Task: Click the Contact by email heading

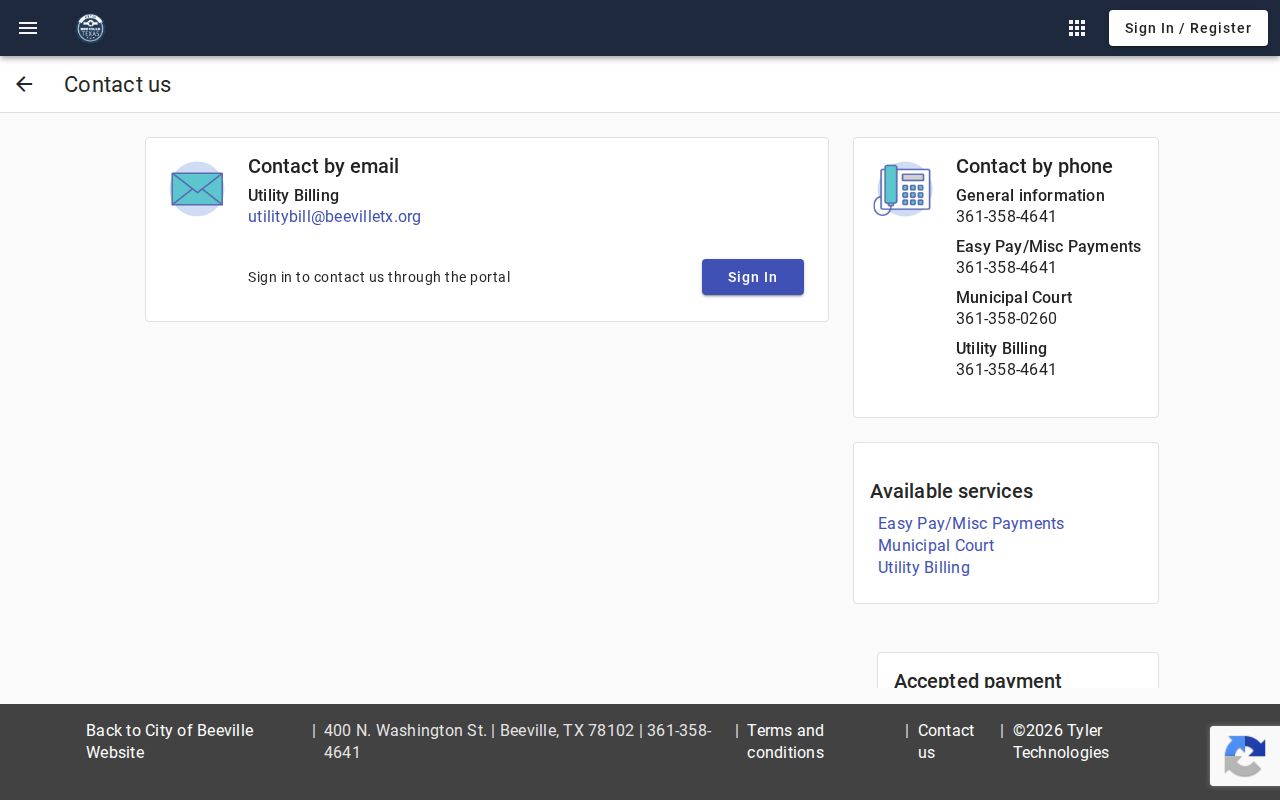Action: [323, 166]
